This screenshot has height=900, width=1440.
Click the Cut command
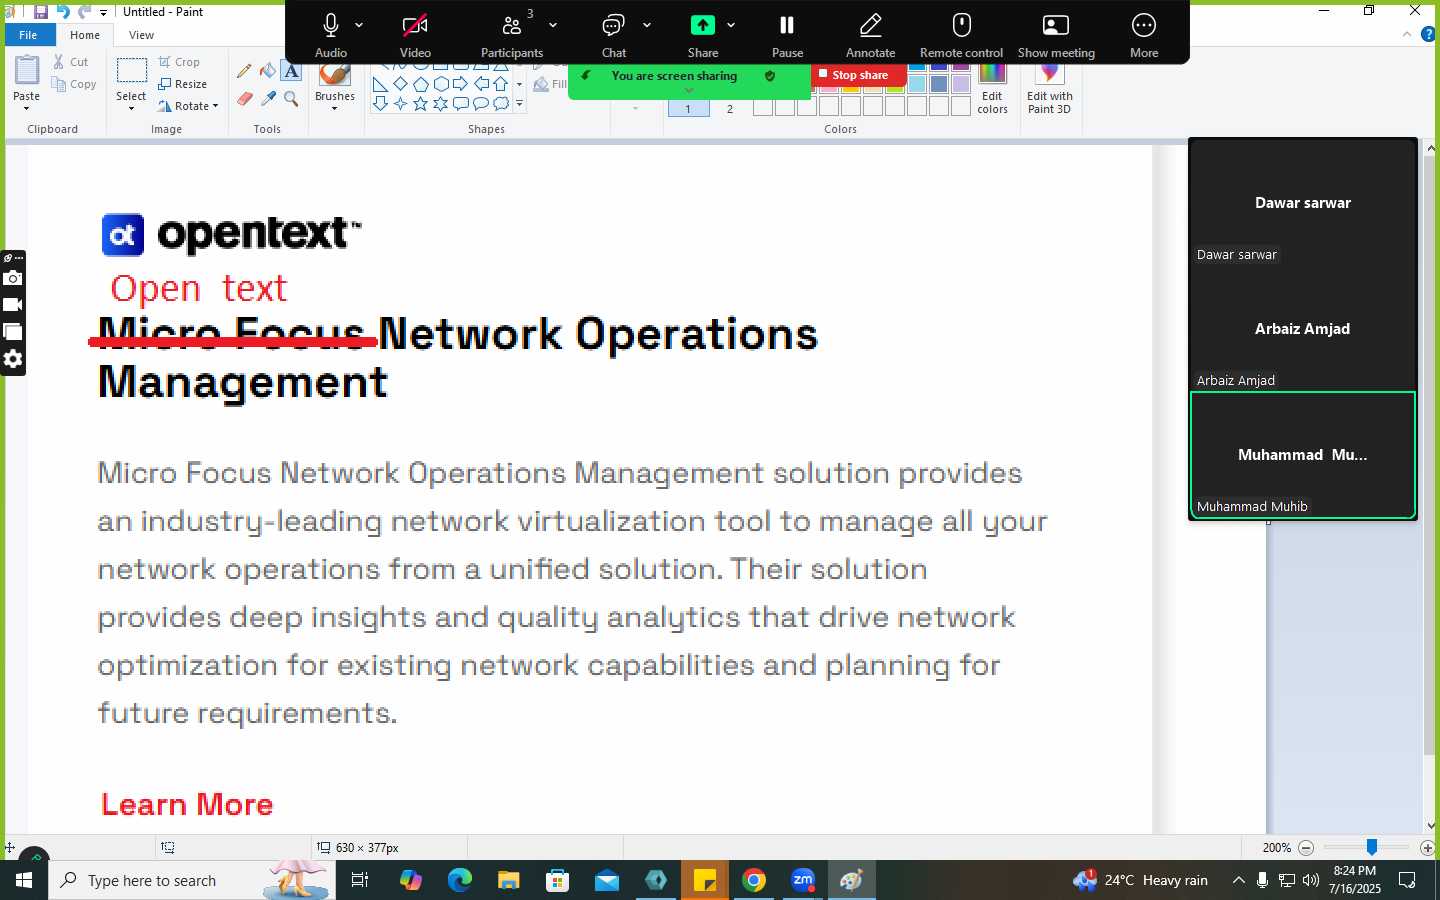71,62
